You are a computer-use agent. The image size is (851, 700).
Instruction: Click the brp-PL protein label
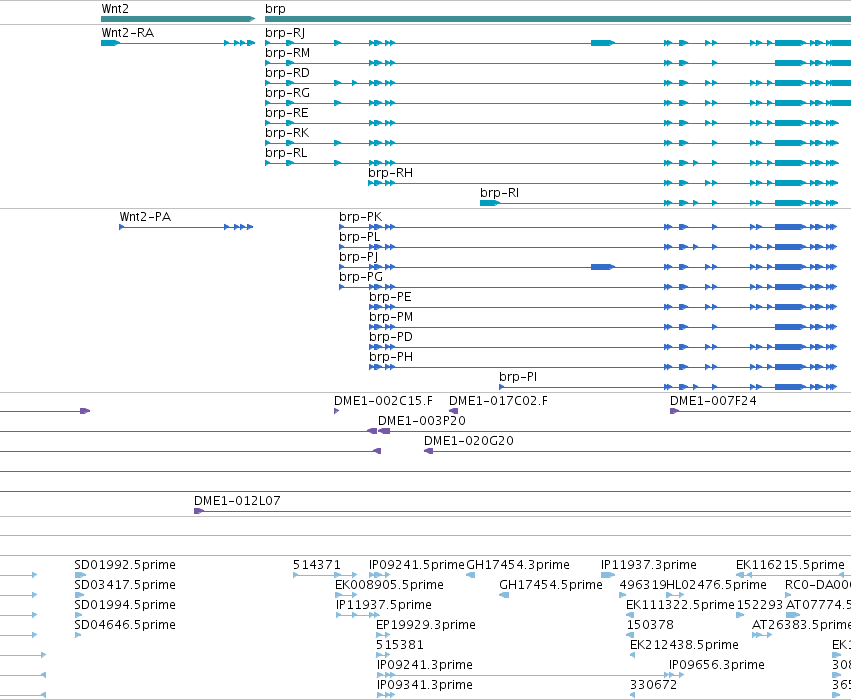point(359,237)
